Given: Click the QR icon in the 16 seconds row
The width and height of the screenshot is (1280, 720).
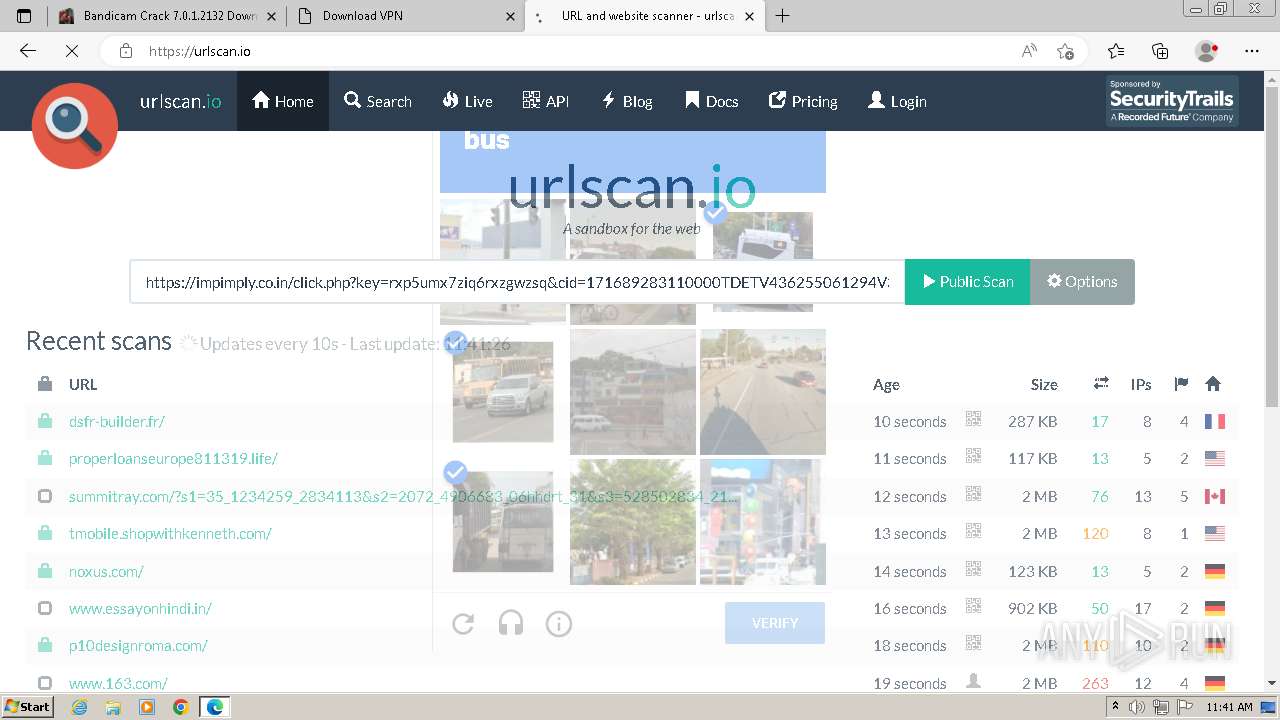Looking at the screenshot, I should [x=973, y=607].
